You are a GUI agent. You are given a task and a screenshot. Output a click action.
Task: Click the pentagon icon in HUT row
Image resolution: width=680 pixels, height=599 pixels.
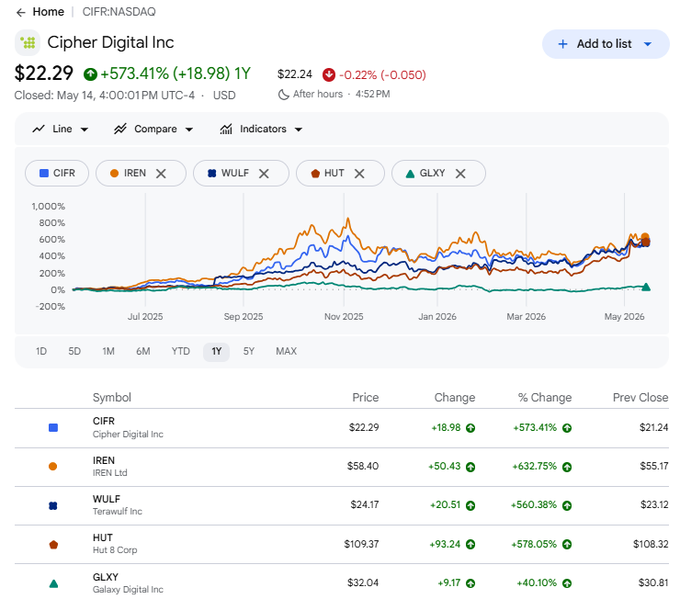53,544
